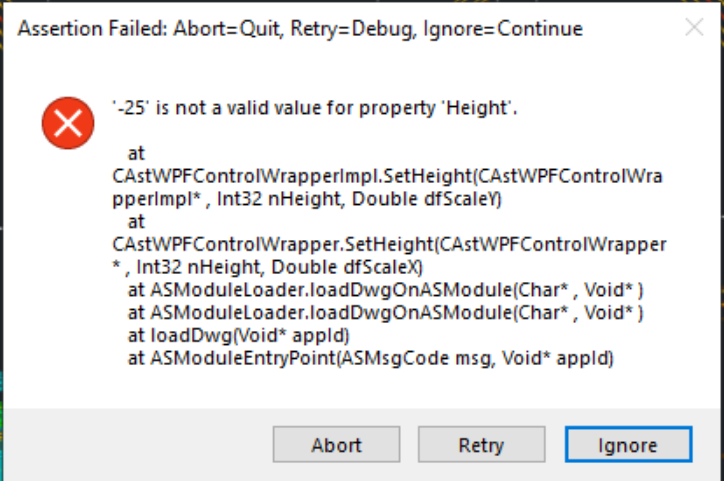Image resolution: width=724 pixels, height=481 pixels.
Task: Click the Abort button to quit
Action: (x=336, y=445)
